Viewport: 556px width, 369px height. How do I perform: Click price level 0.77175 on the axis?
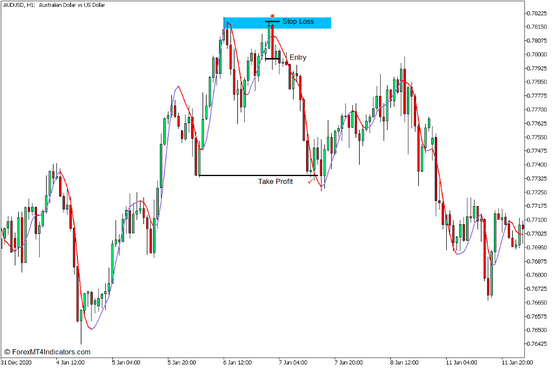pyautogui.click(x=536, y=206)
